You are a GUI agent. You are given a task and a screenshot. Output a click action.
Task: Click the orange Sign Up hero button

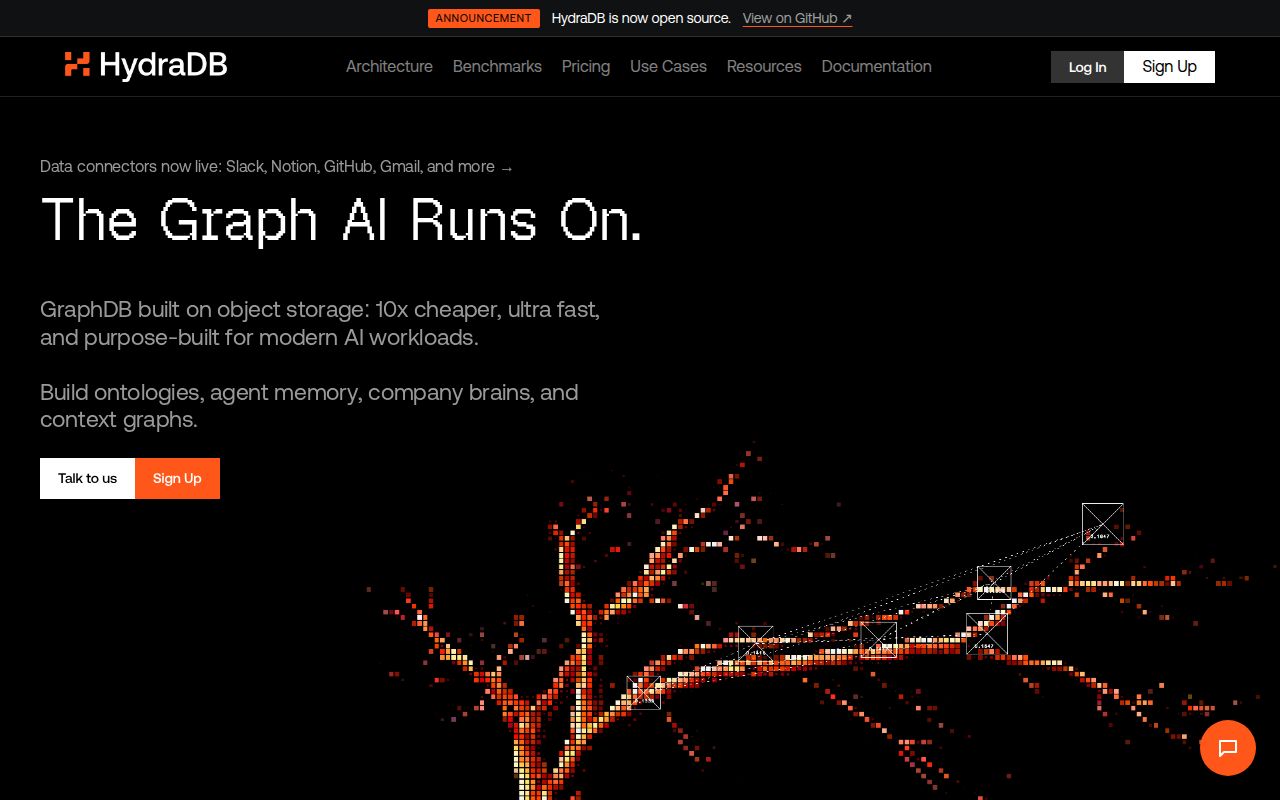click(177, 478)
